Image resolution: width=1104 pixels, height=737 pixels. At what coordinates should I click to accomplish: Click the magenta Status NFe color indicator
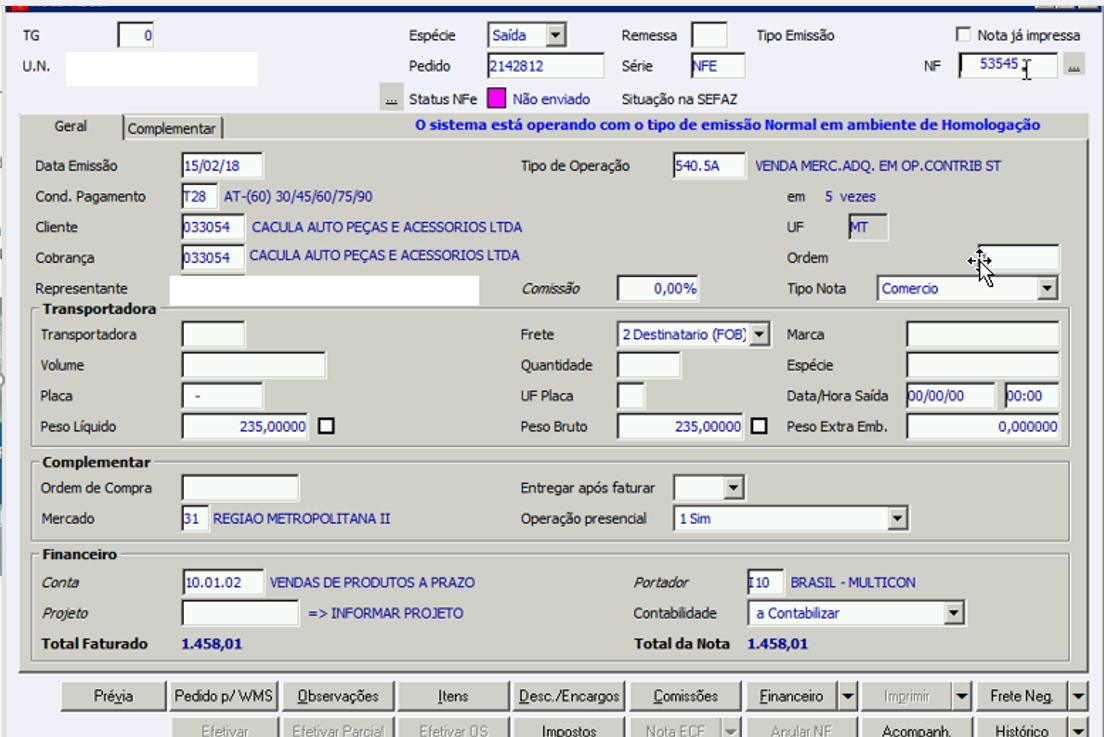coord(496,99)
